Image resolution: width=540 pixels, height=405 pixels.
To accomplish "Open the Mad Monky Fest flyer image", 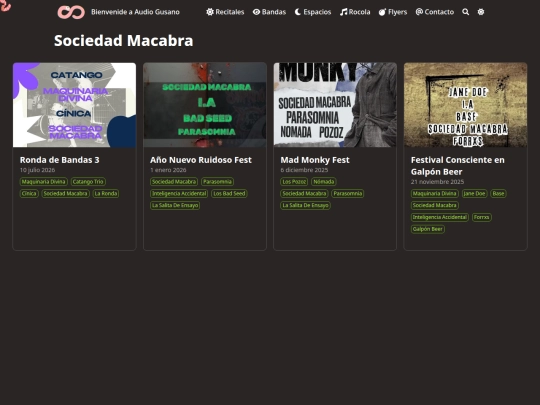I will coord(335,105).
